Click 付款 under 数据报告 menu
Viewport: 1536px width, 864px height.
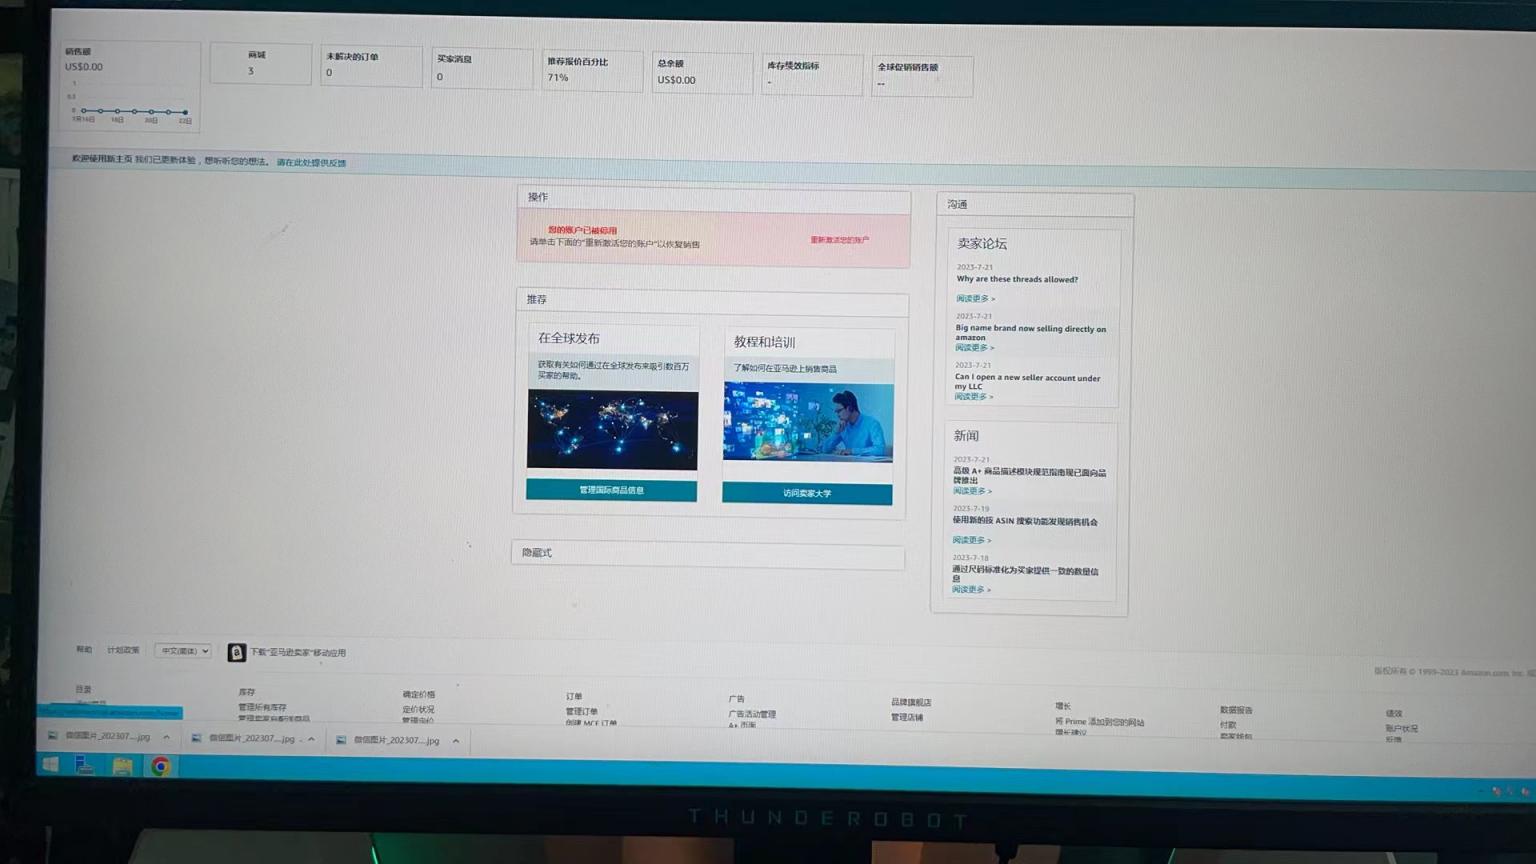[1228, 724]
